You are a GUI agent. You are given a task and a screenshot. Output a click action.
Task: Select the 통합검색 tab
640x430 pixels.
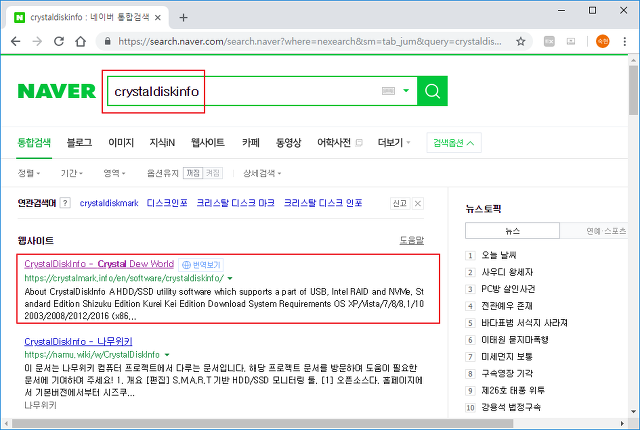click(34, 142)
